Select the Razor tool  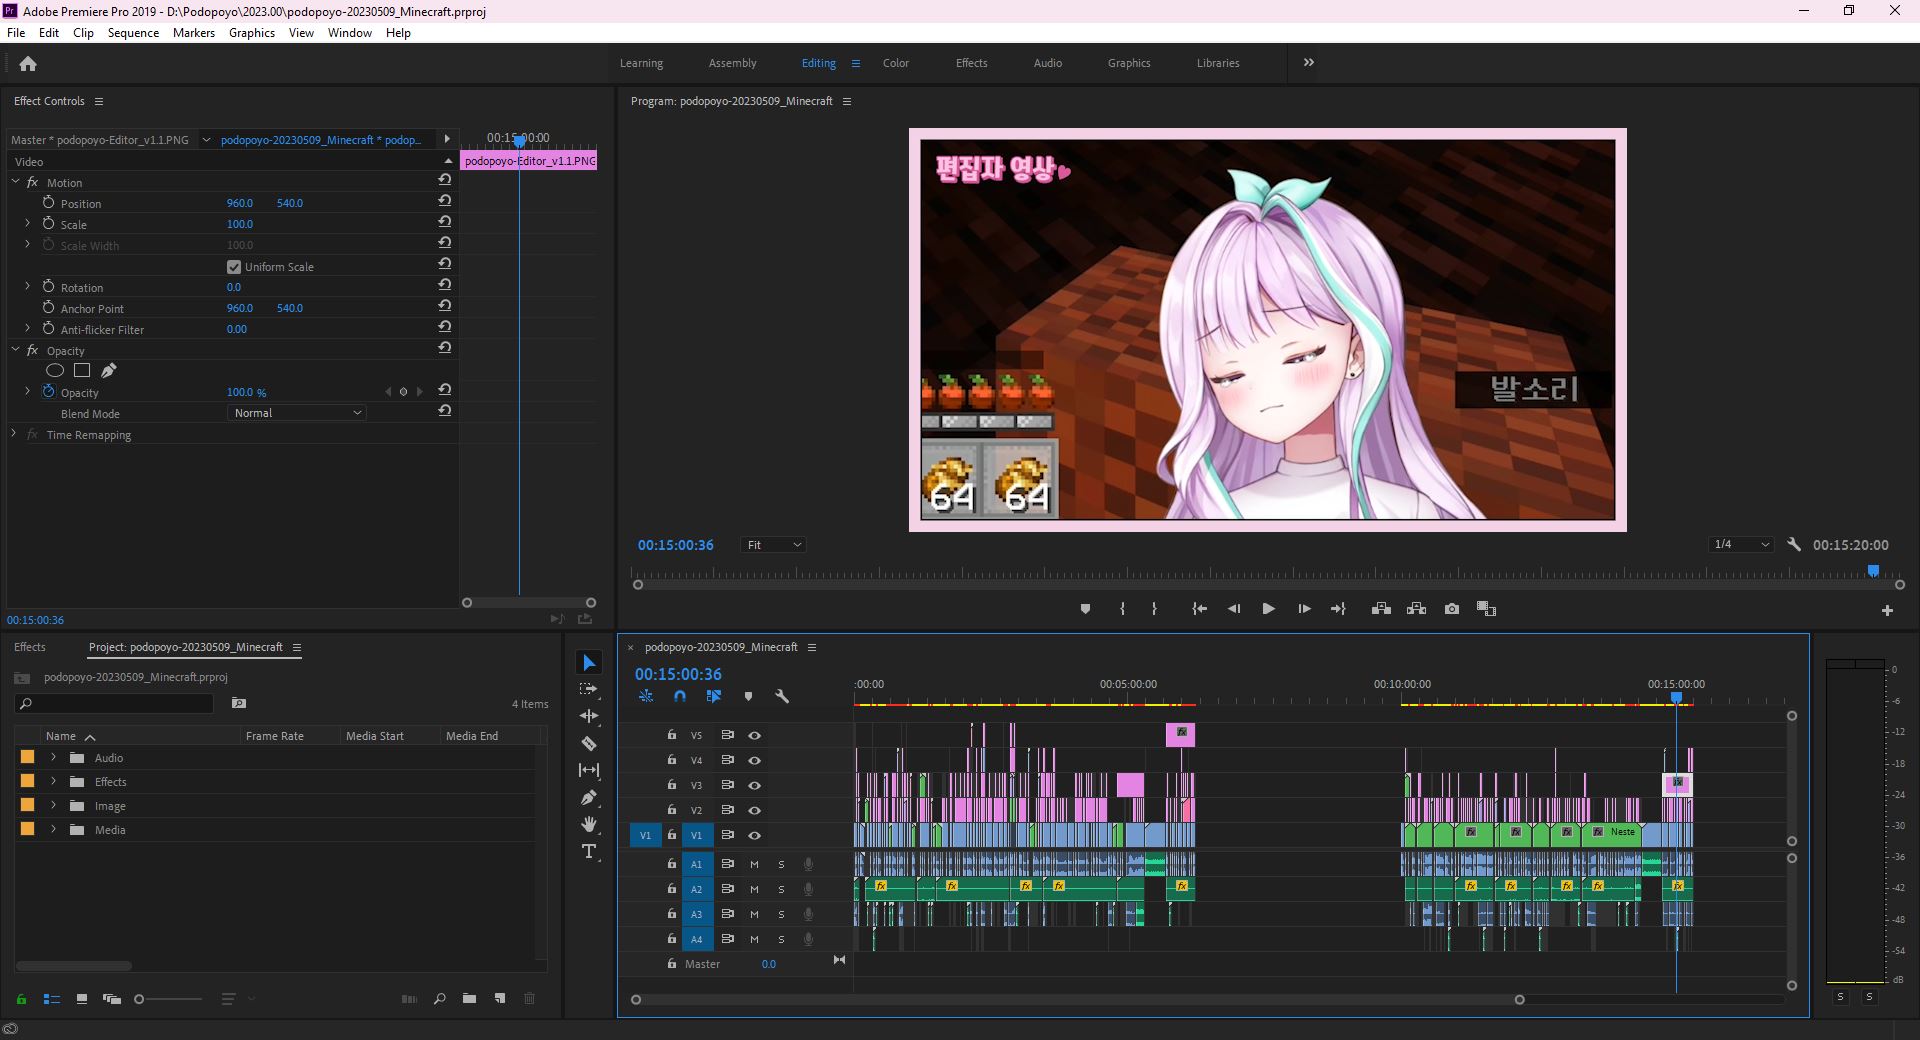[589, 743]
